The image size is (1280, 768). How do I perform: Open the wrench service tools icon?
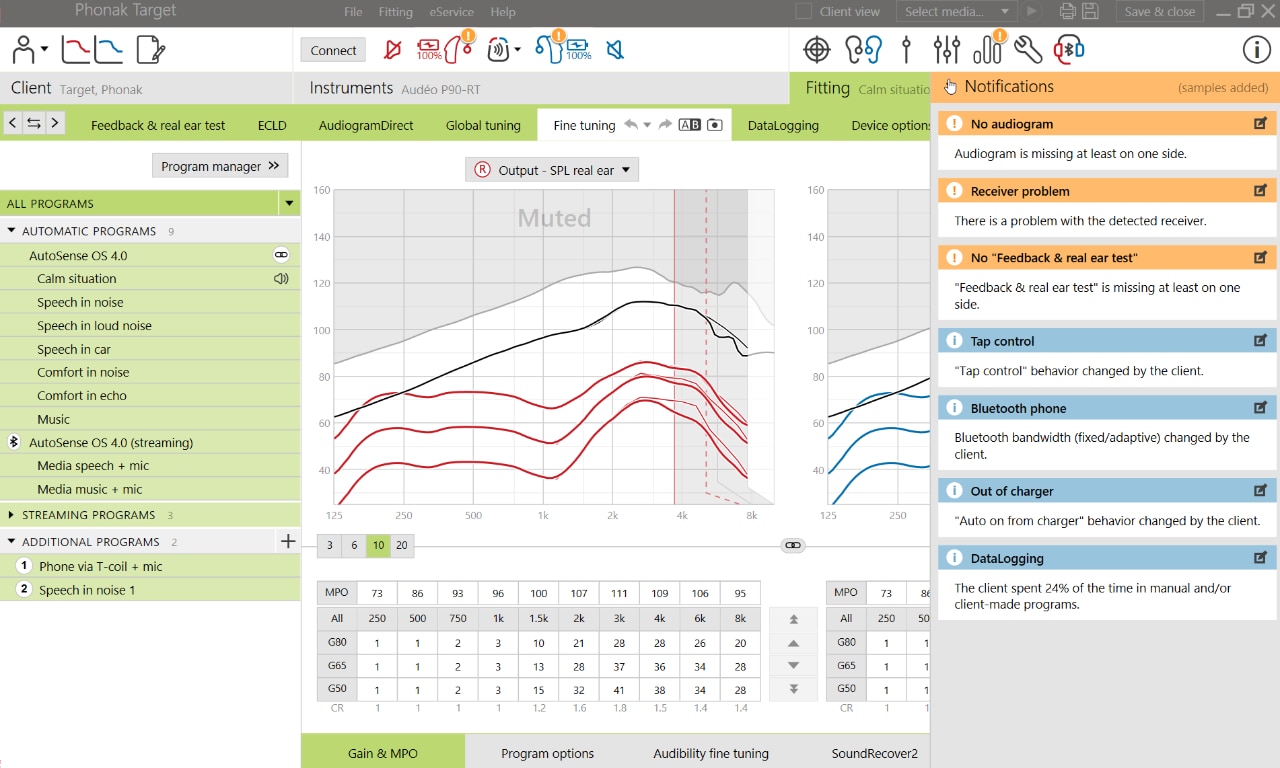point(1027,49)
